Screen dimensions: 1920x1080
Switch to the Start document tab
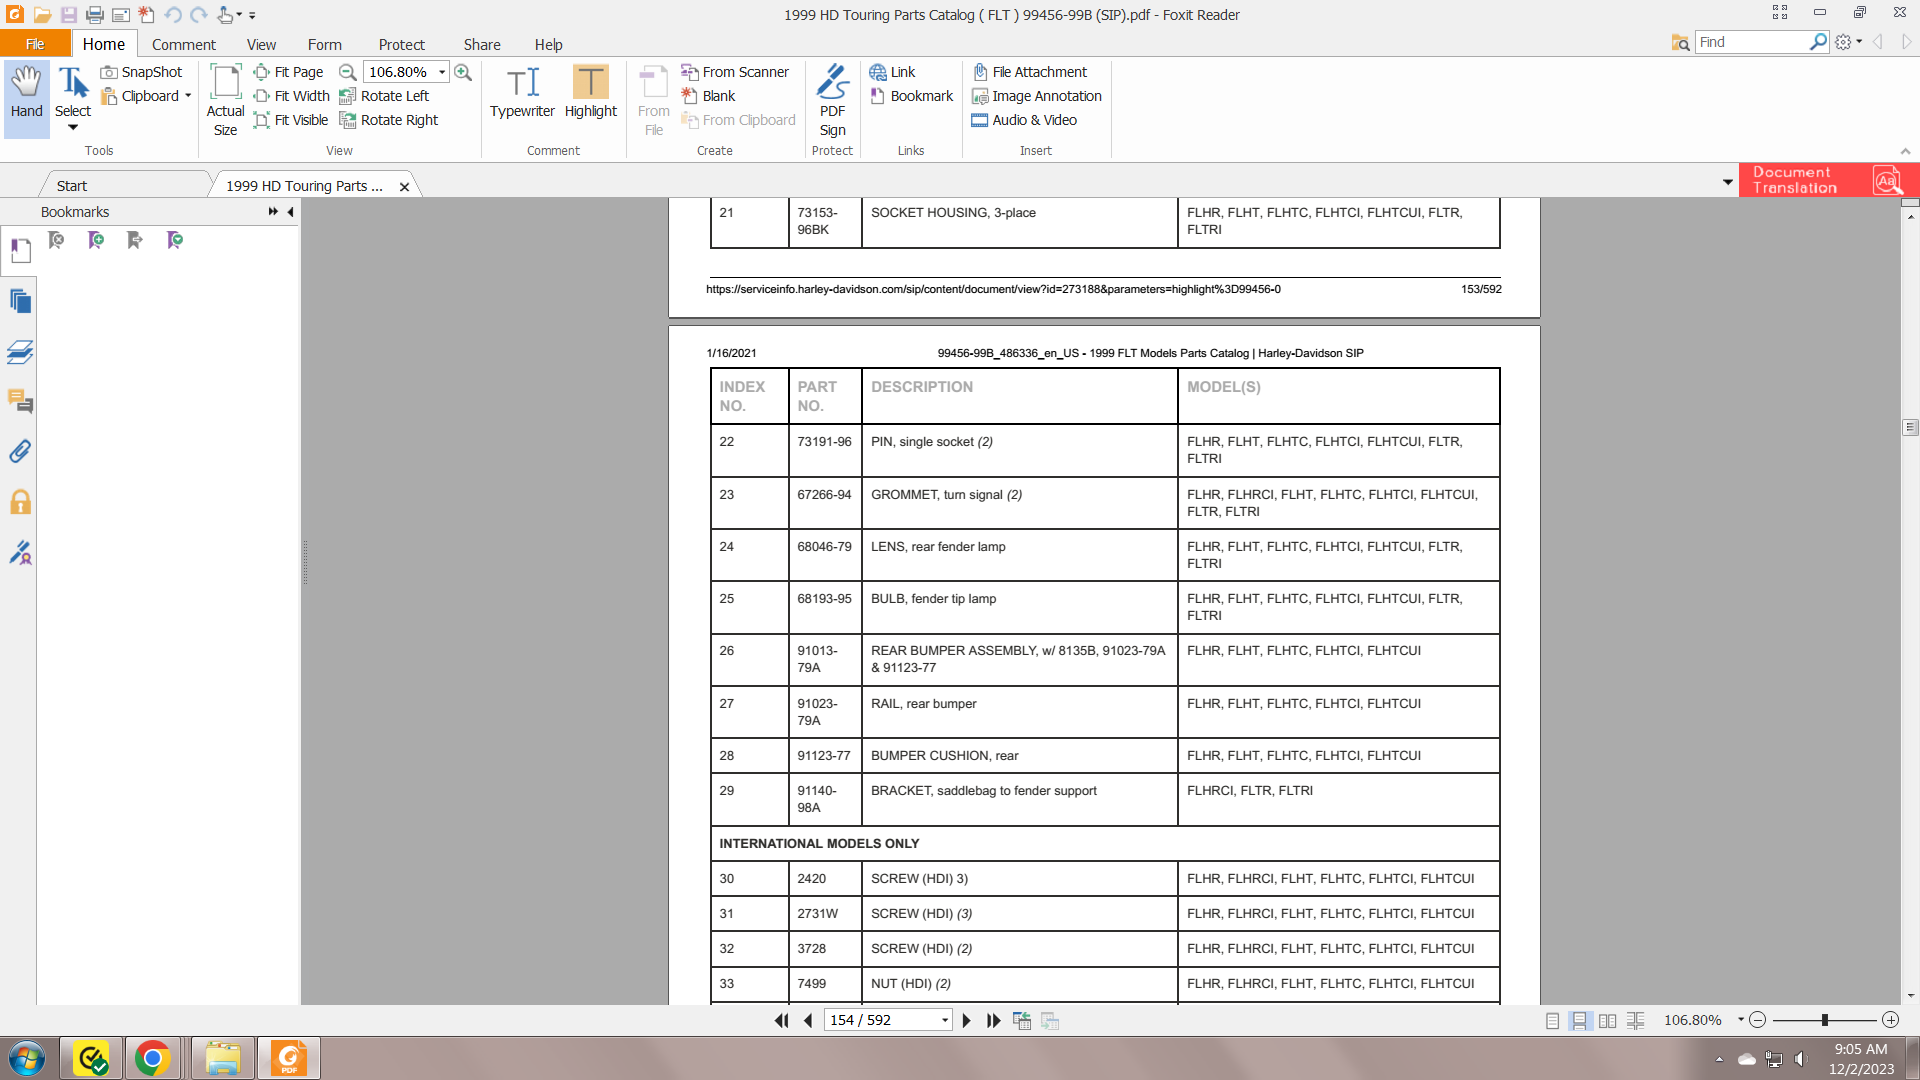coord(72,186)
